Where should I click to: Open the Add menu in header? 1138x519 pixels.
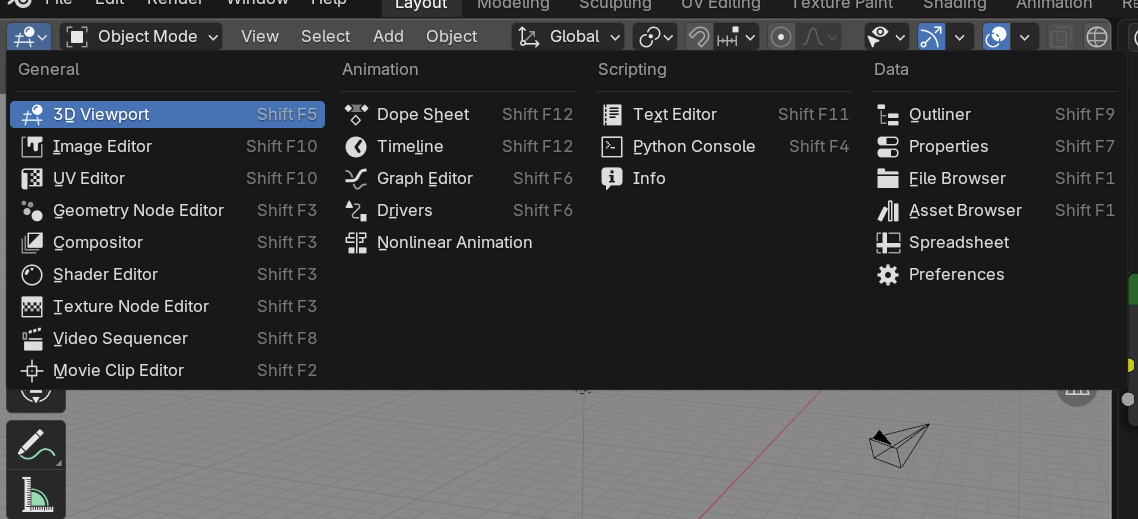[388, 36]
